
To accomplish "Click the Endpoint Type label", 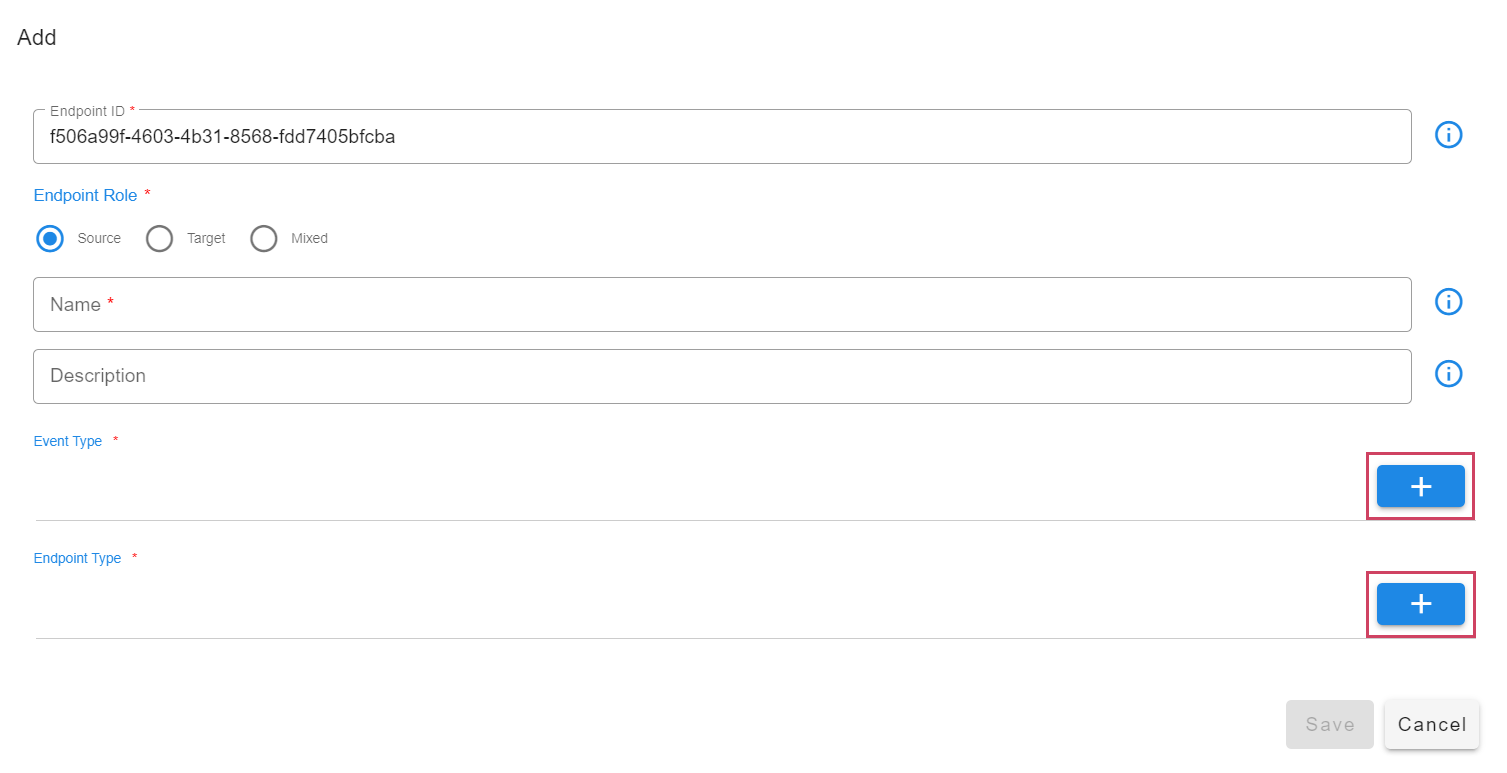I will click(x=77, y=559).
